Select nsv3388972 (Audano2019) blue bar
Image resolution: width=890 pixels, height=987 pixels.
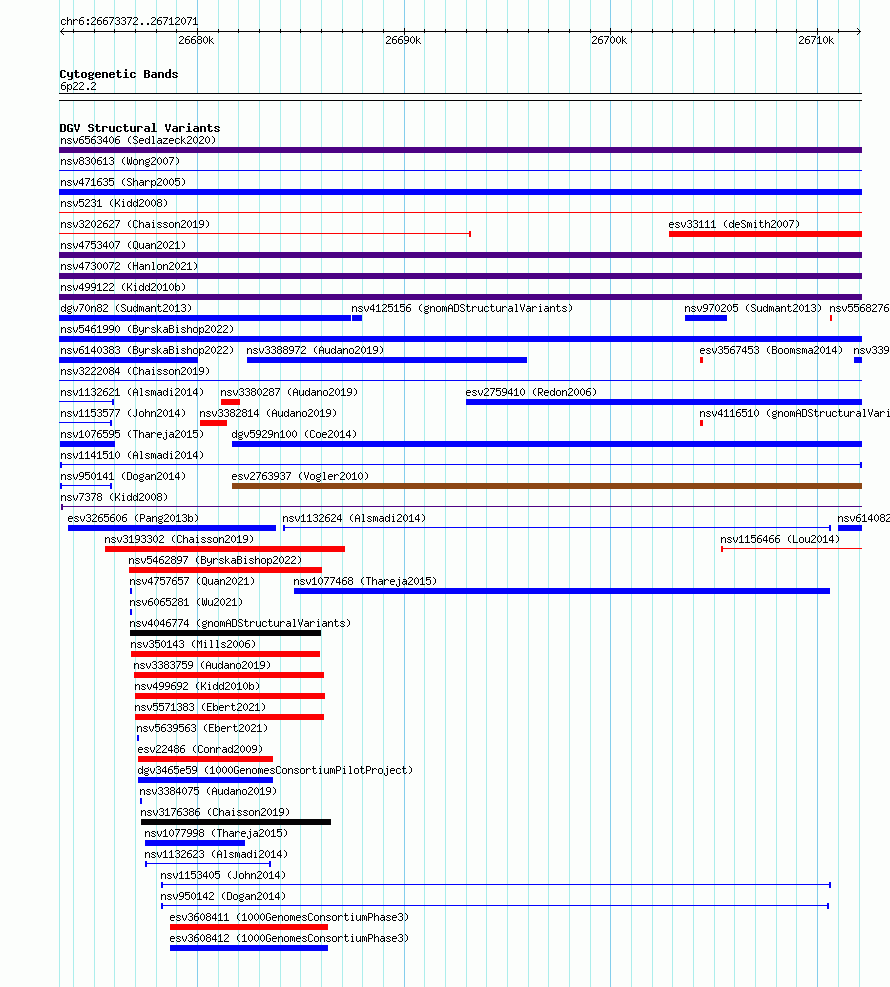(386, 360)
